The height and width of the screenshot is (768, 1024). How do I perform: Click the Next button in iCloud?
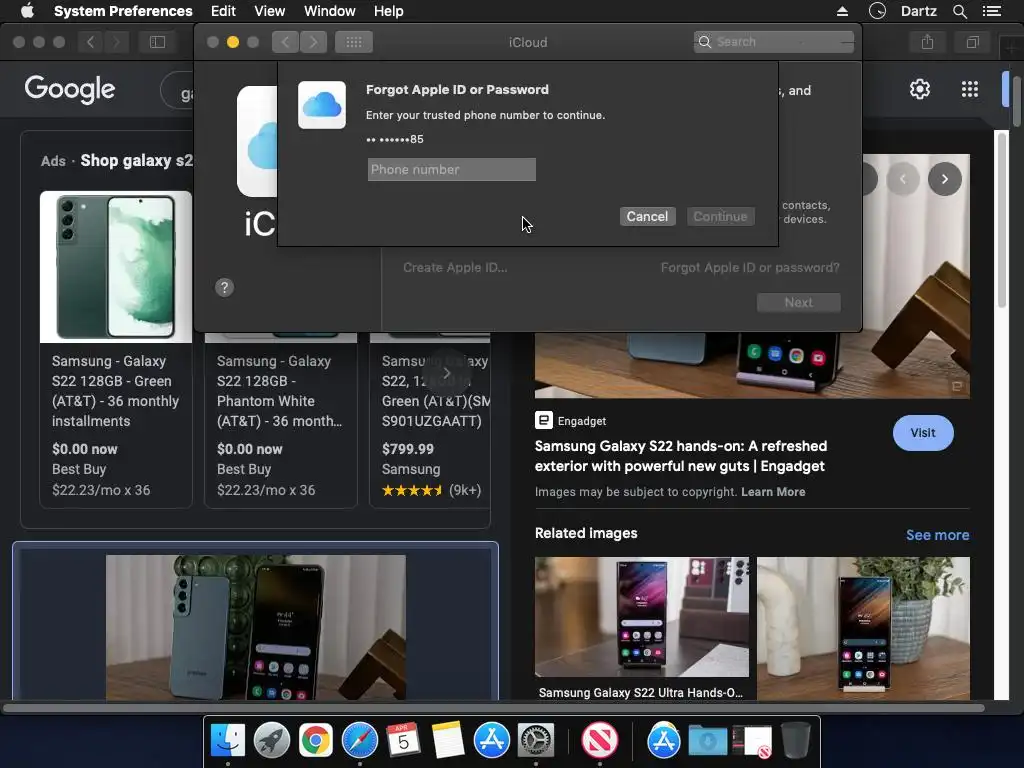tap(798, 302)
